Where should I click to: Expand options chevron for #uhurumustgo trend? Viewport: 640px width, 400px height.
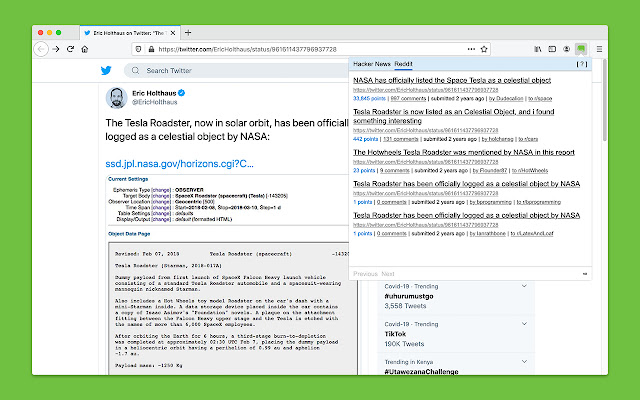(524, 286)
